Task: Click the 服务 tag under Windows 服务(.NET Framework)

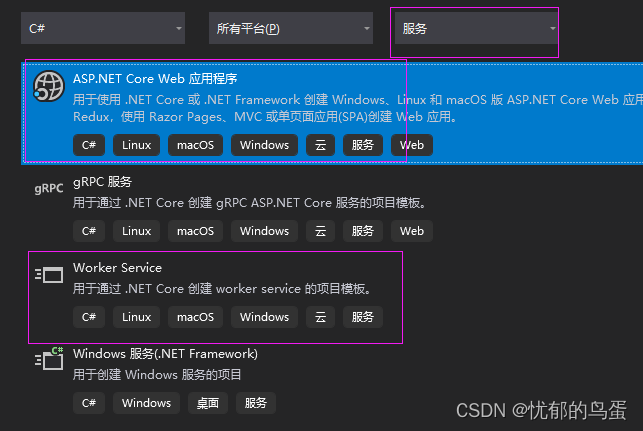Action: click(256, 403)
